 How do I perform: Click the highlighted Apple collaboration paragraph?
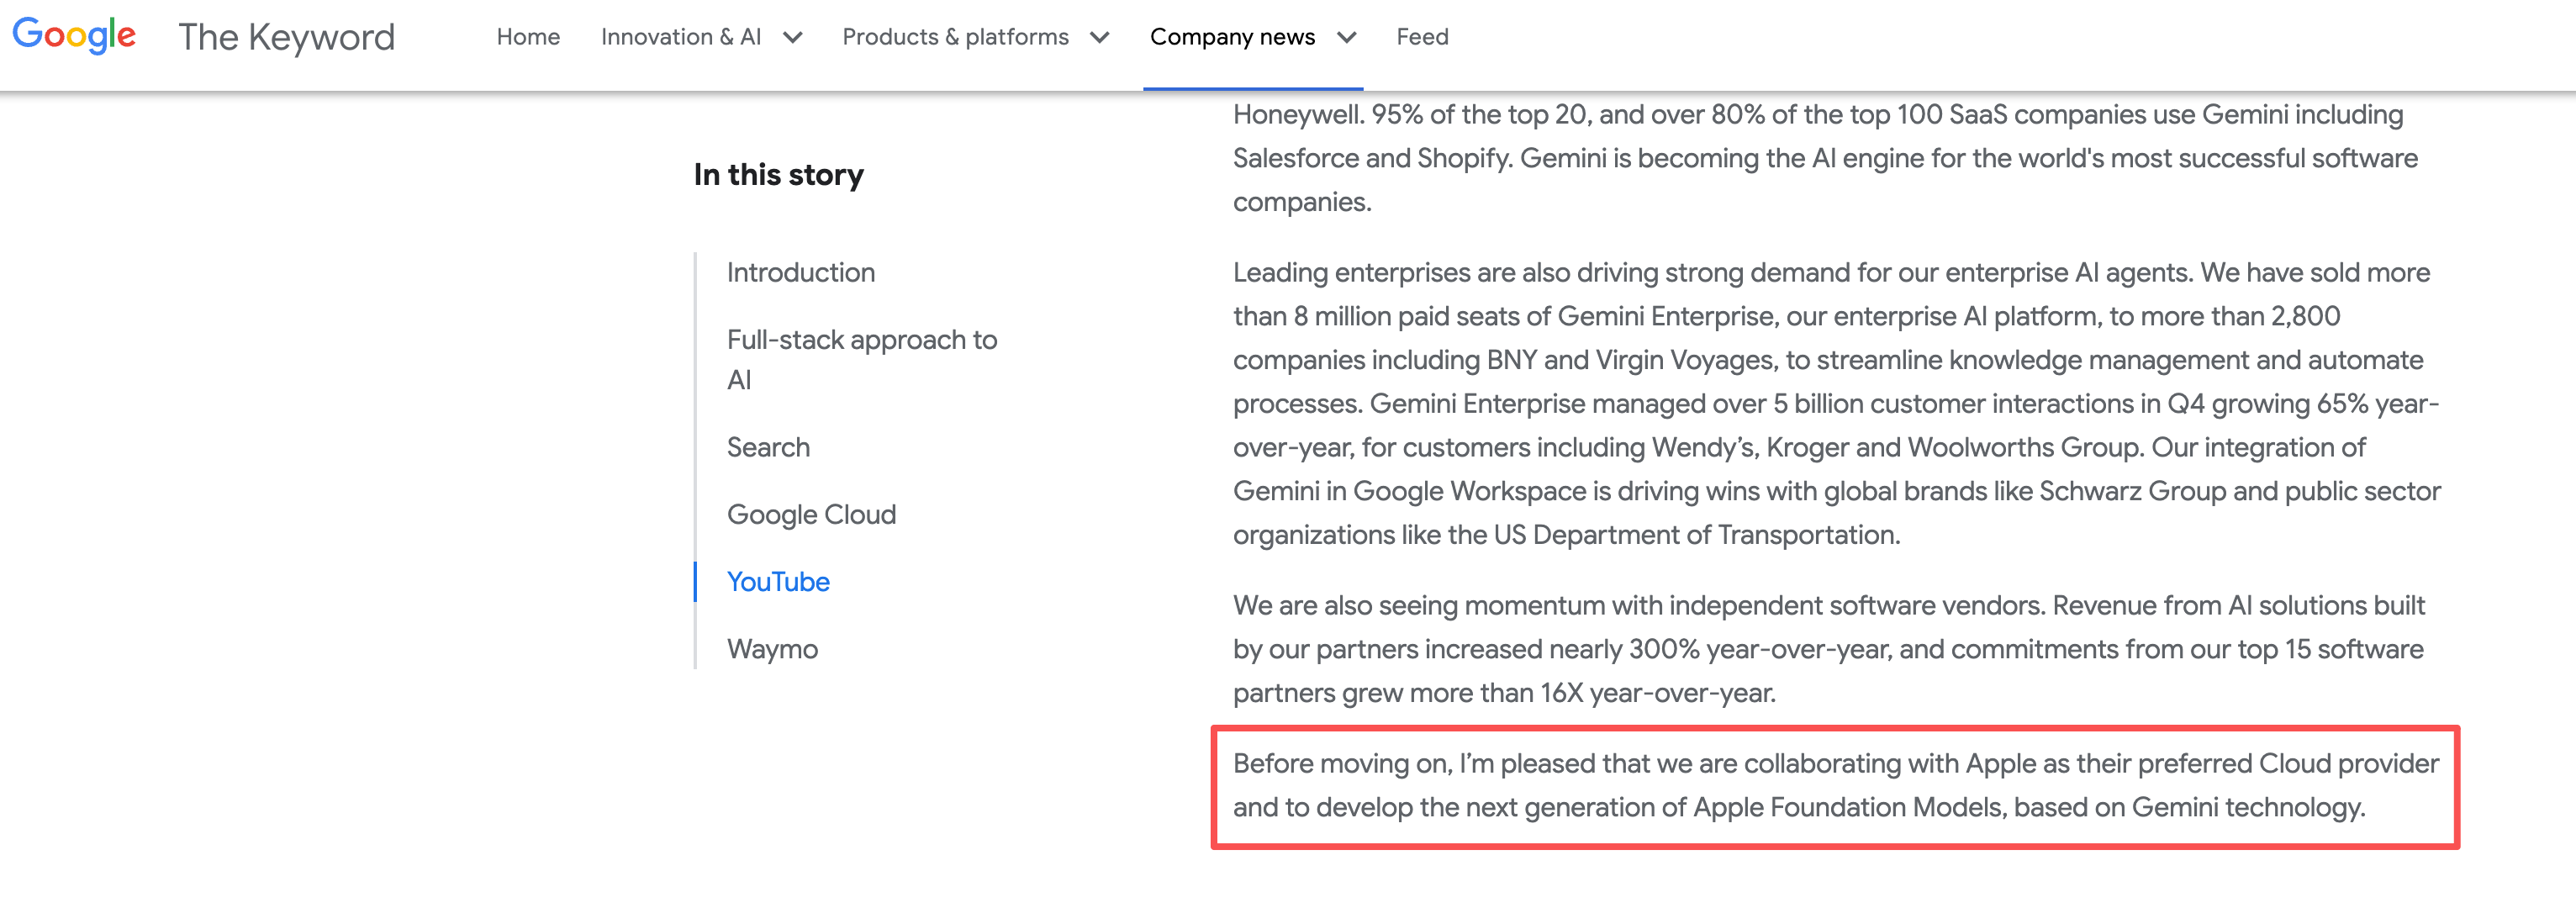pyautogui.click(x=1834, y=785)
